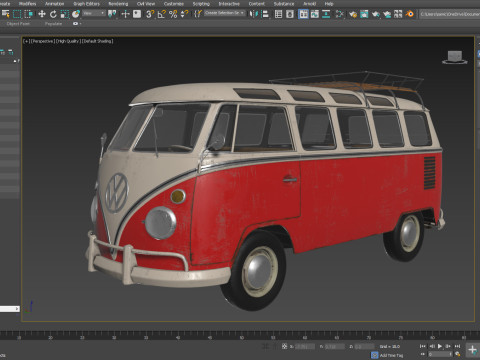Click the Add Time Tag label
Image resolution: width=480 pixels, height=360 pixels.
click(x=391, y=355)
